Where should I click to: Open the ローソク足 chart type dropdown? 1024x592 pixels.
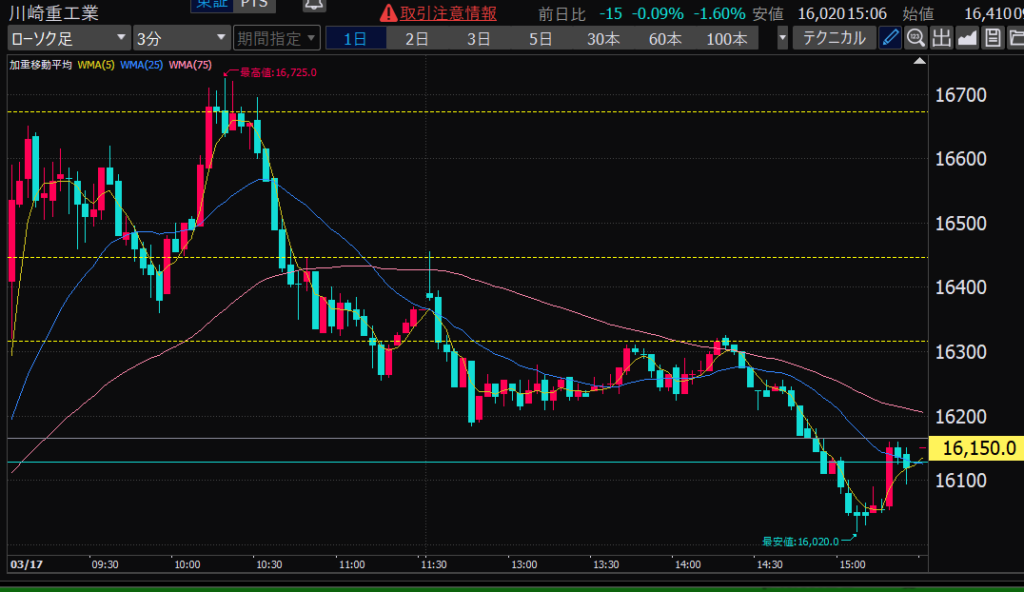click(x=68, y=39)
